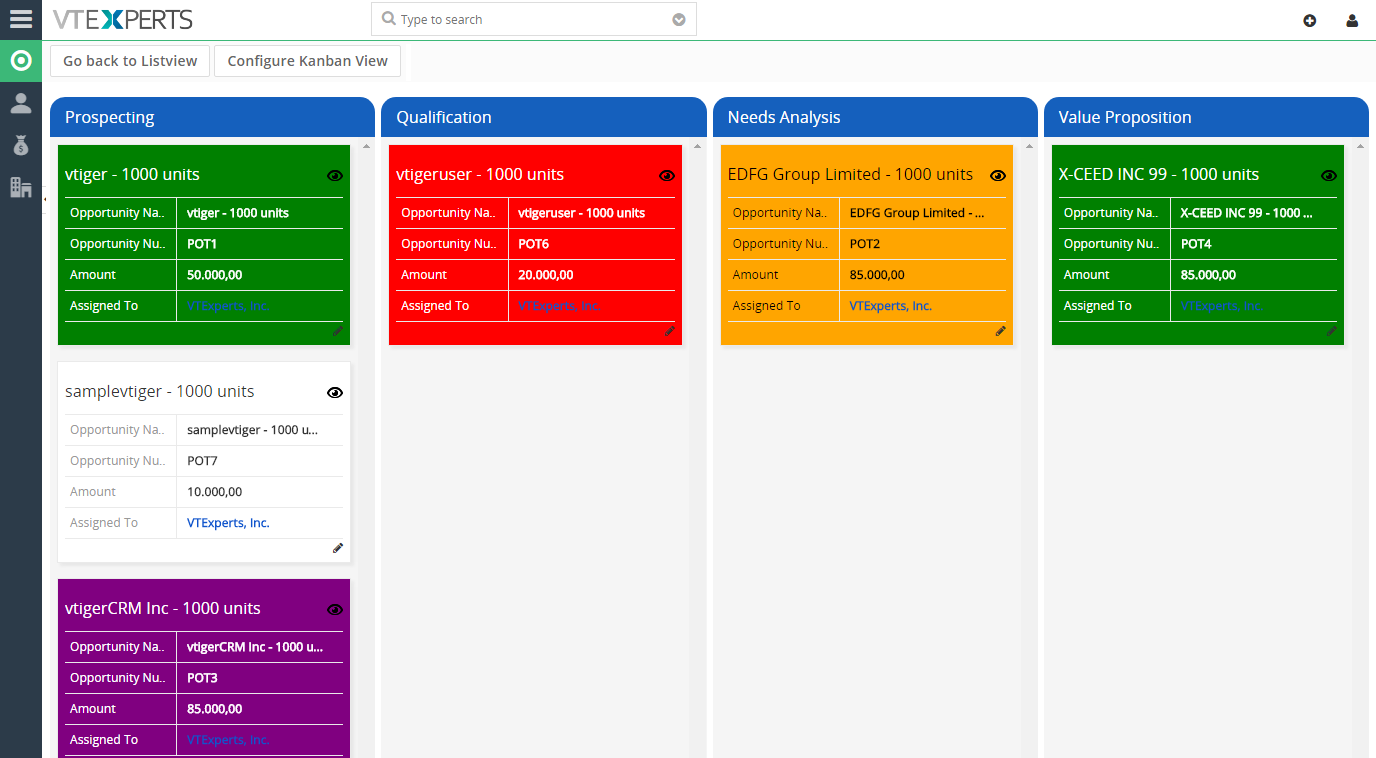Click into the Type to search field

coord(533,19)
